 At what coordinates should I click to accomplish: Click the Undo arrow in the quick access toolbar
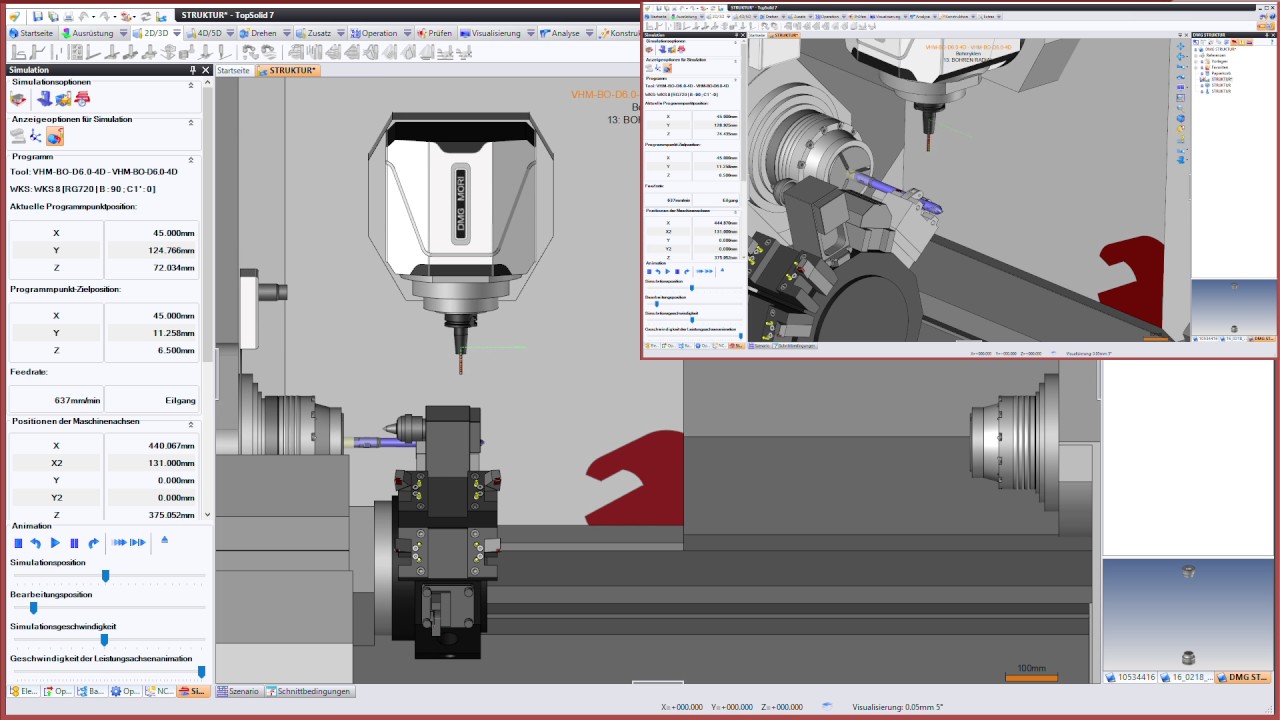pos(82,16)
